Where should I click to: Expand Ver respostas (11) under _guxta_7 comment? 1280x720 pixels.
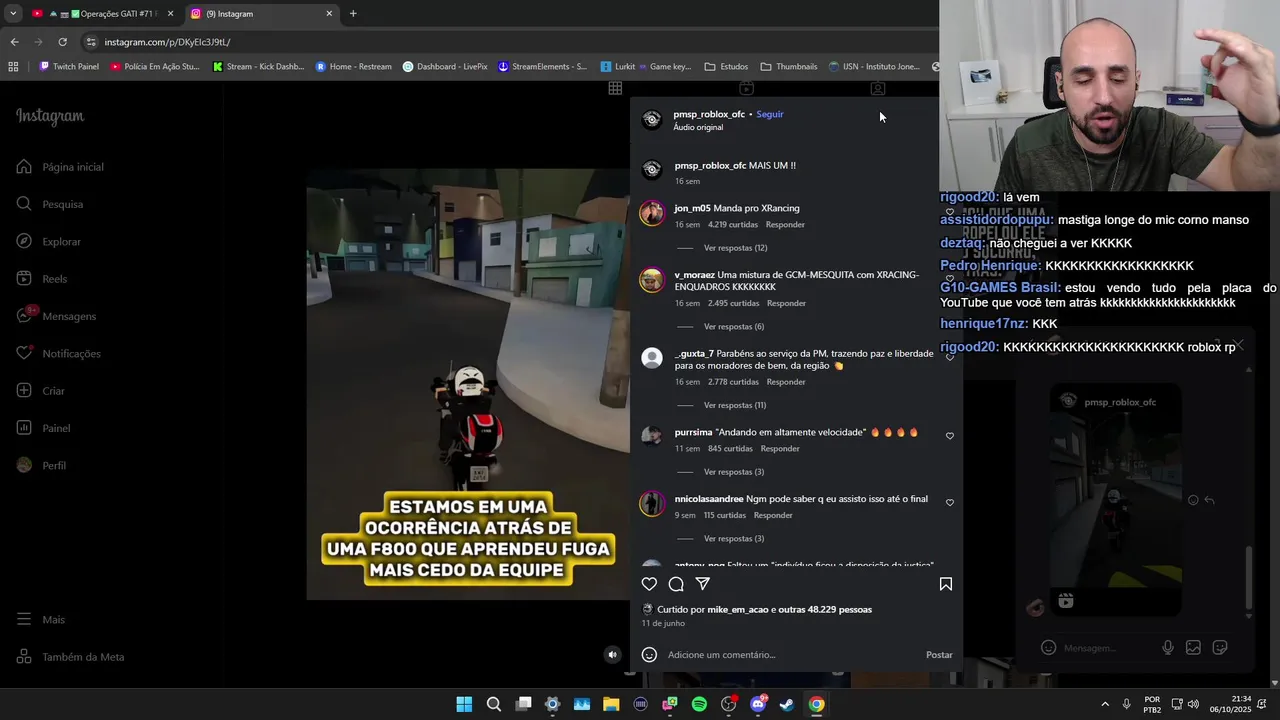tap(735, 405)
